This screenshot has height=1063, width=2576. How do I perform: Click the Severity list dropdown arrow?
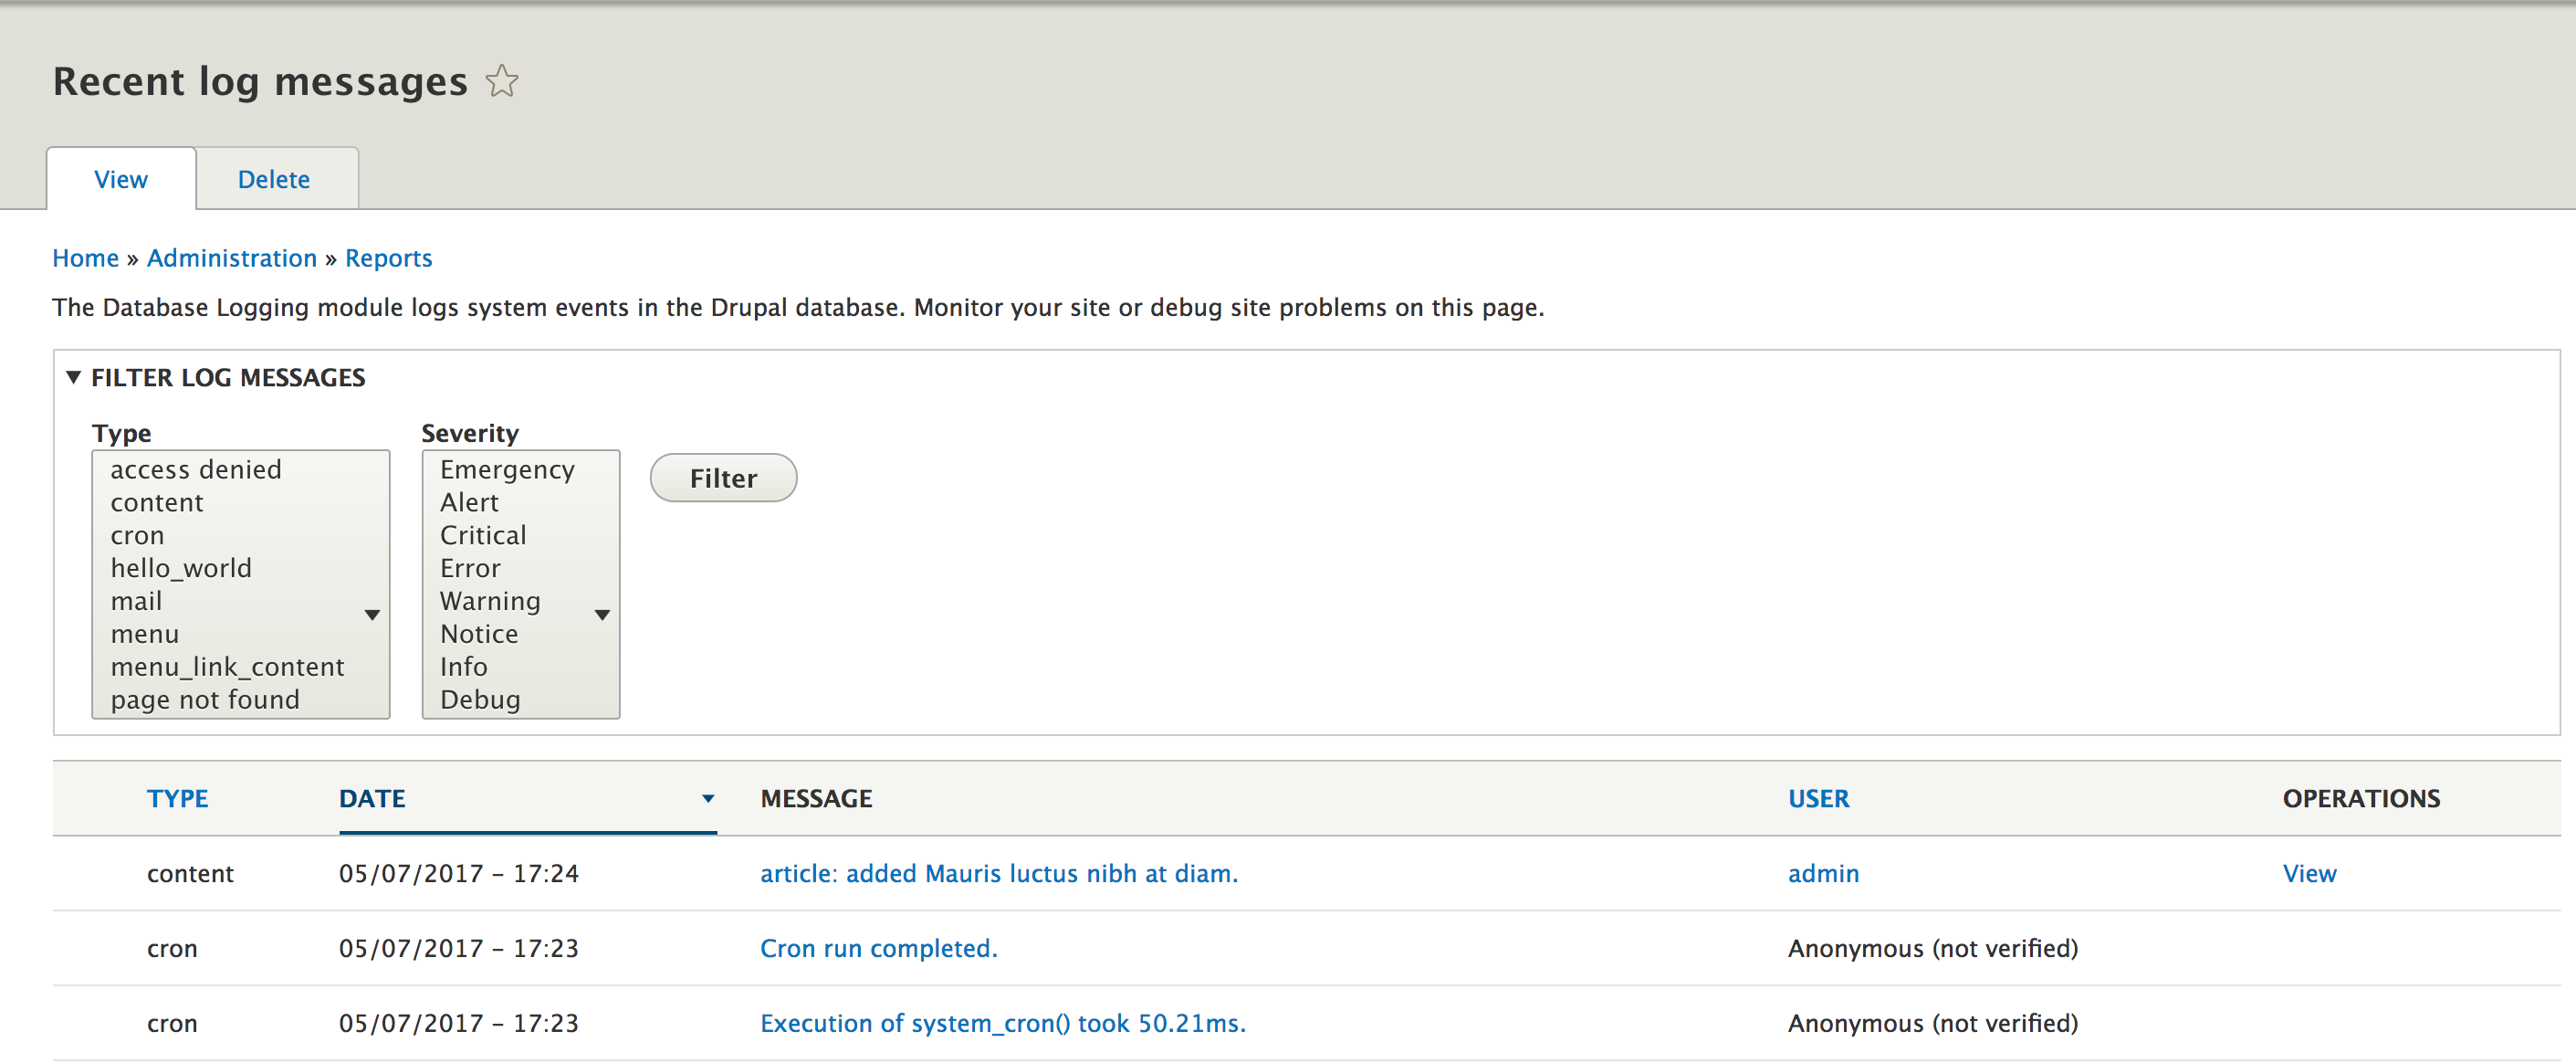tap(602, 615)
